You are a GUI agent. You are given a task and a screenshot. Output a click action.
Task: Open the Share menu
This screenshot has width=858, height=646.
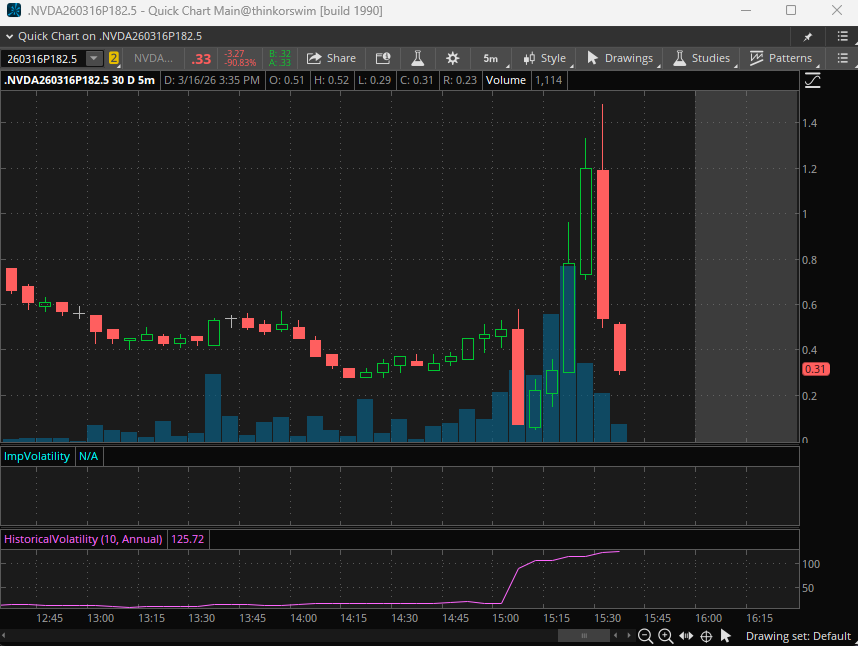(x=331, y=58)
